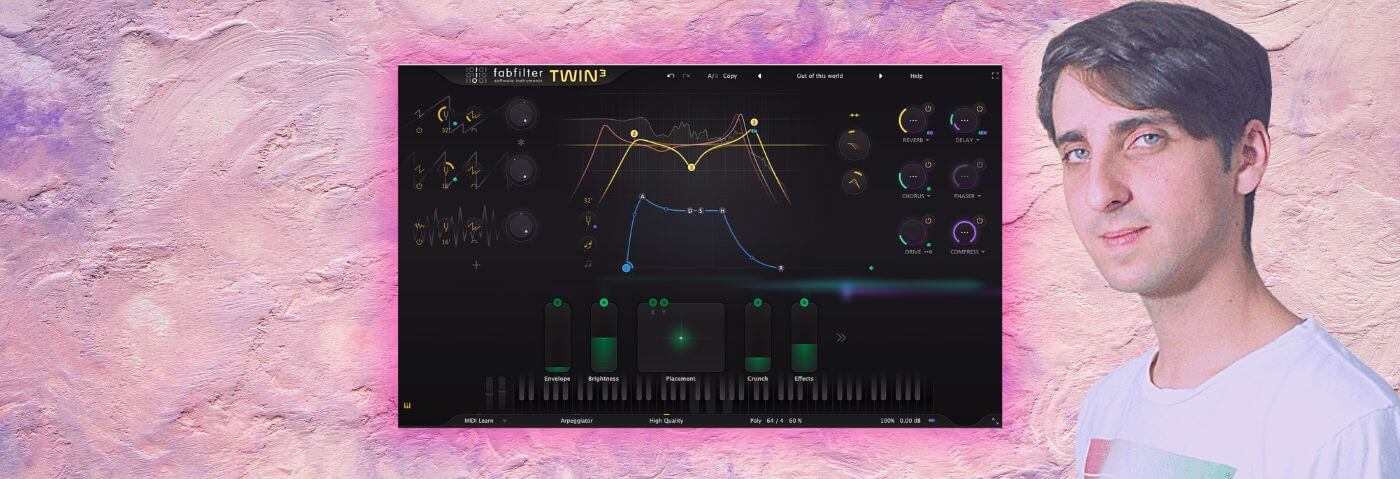Select the envelope attack point A
The height and width of the screenshot is (479, 1400).
coord(642,197)
